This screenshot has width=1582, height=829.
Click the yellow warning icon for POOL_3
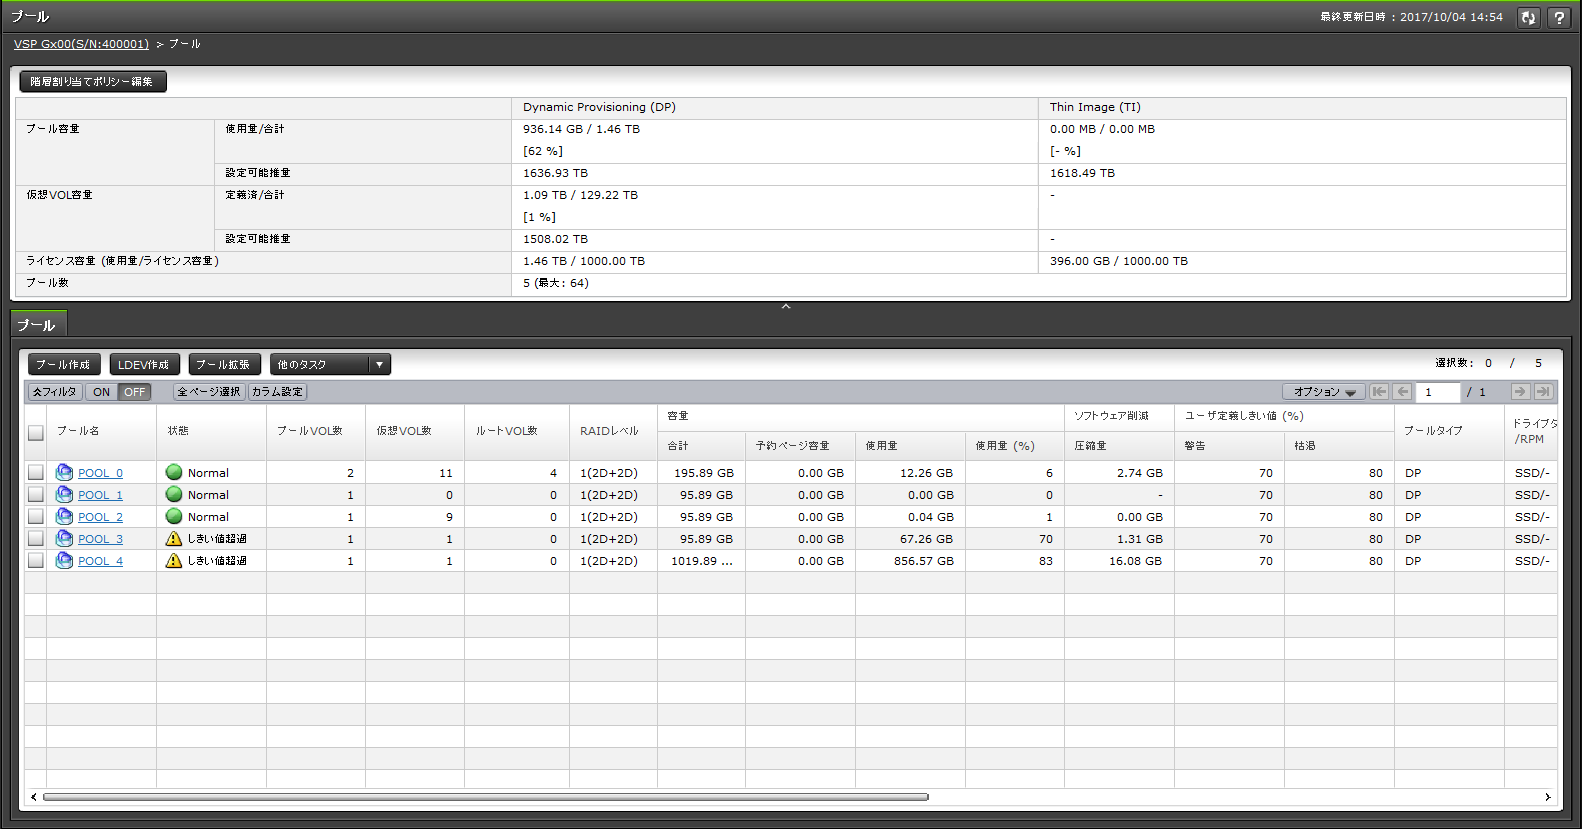(174, 539)
